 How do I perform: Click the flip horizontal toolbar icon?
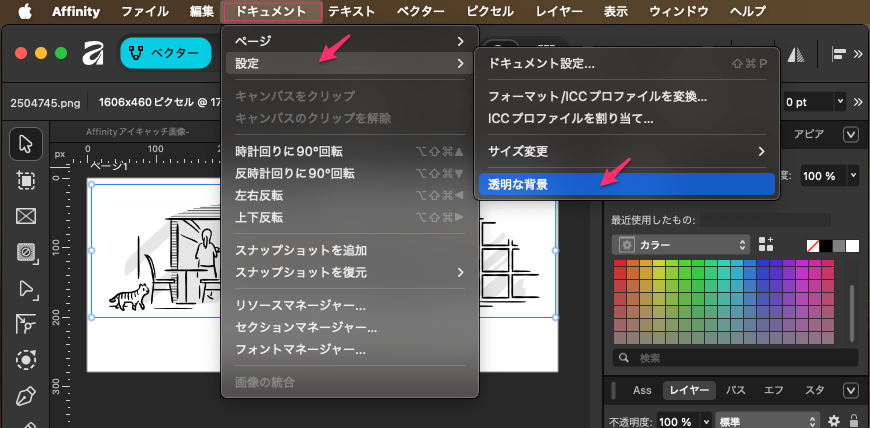pos(798,54)
